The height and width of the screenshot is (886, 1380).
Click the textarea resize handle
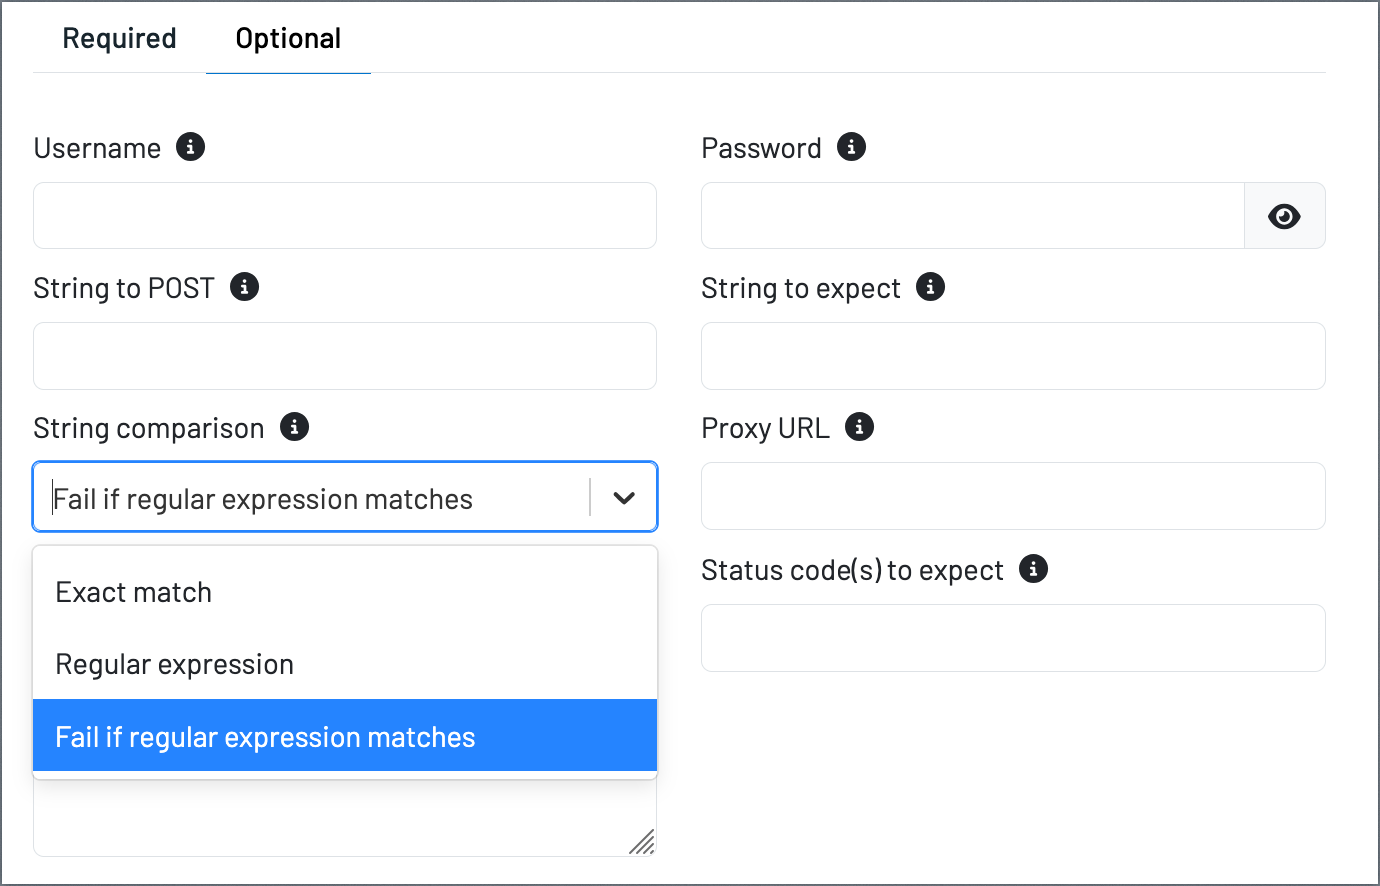click(643, 842)
